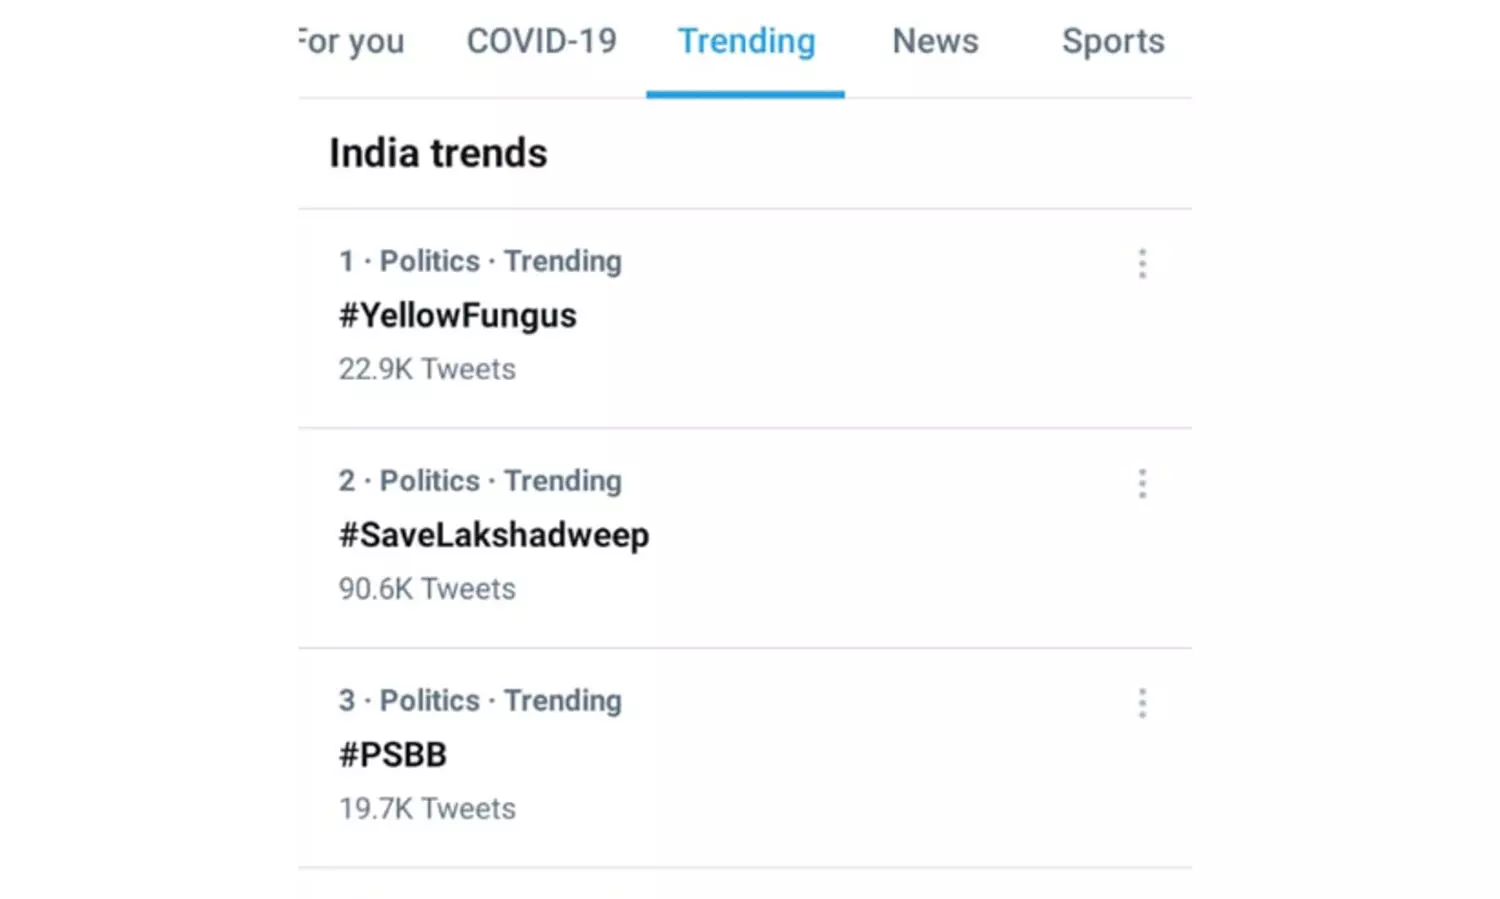Image resolution: width=1500 pixels, height=899 pixels.
Task: Switch to the For you tab
Action: (x=352, y=42)
